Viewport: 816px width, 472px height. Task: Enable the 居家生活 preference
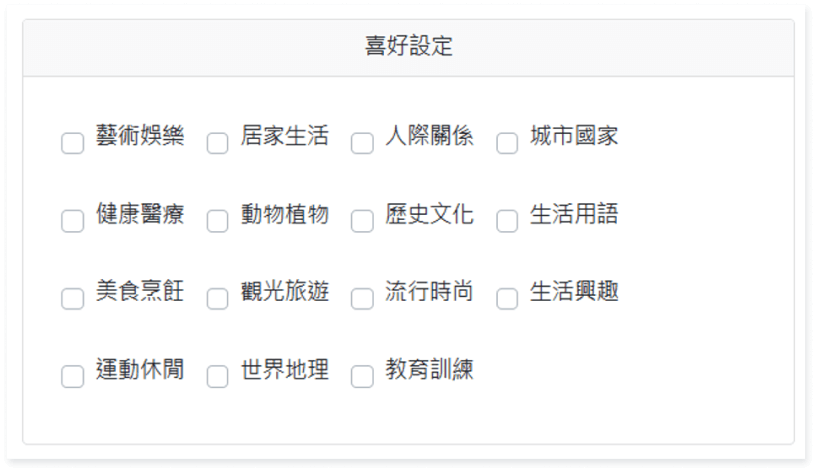[217, 143]
